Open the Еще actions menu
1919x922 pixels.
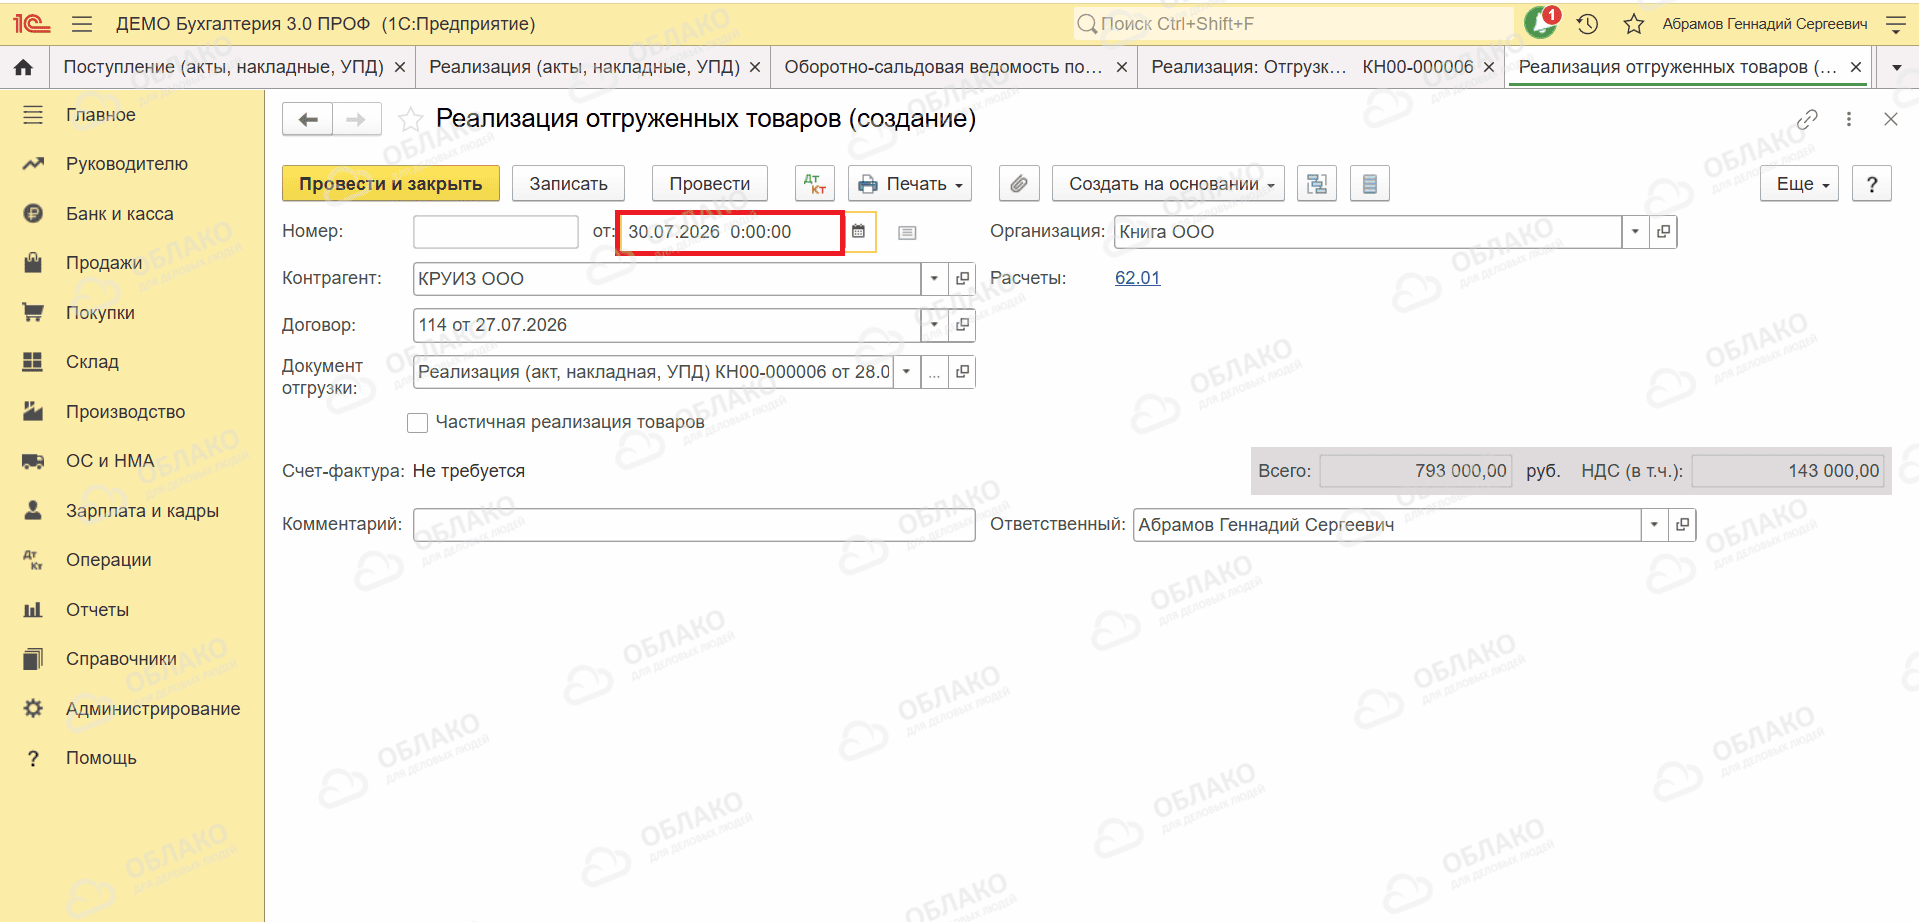tap(1800, 184)
